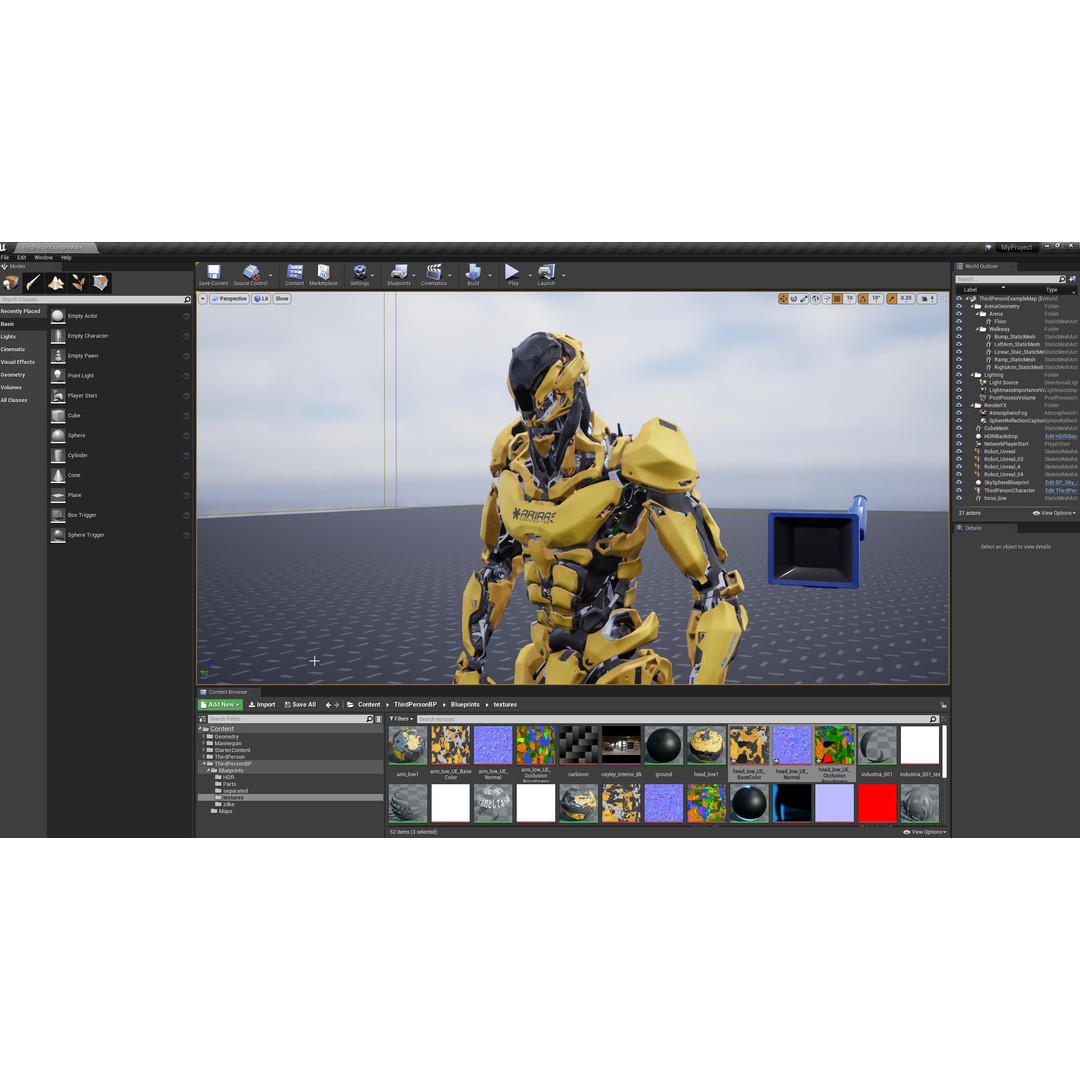Select the Foliage mode icon
This screenshot has height=1080, width=1080.
[x=78, y=282]
